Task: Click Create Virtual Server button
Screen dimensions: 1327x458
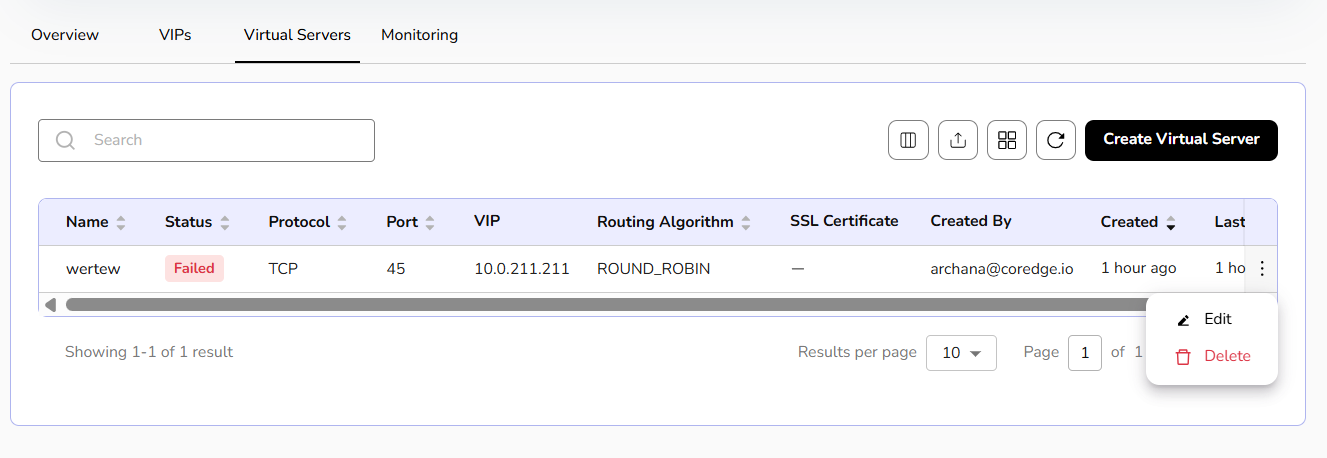Action: [1181, 140]
